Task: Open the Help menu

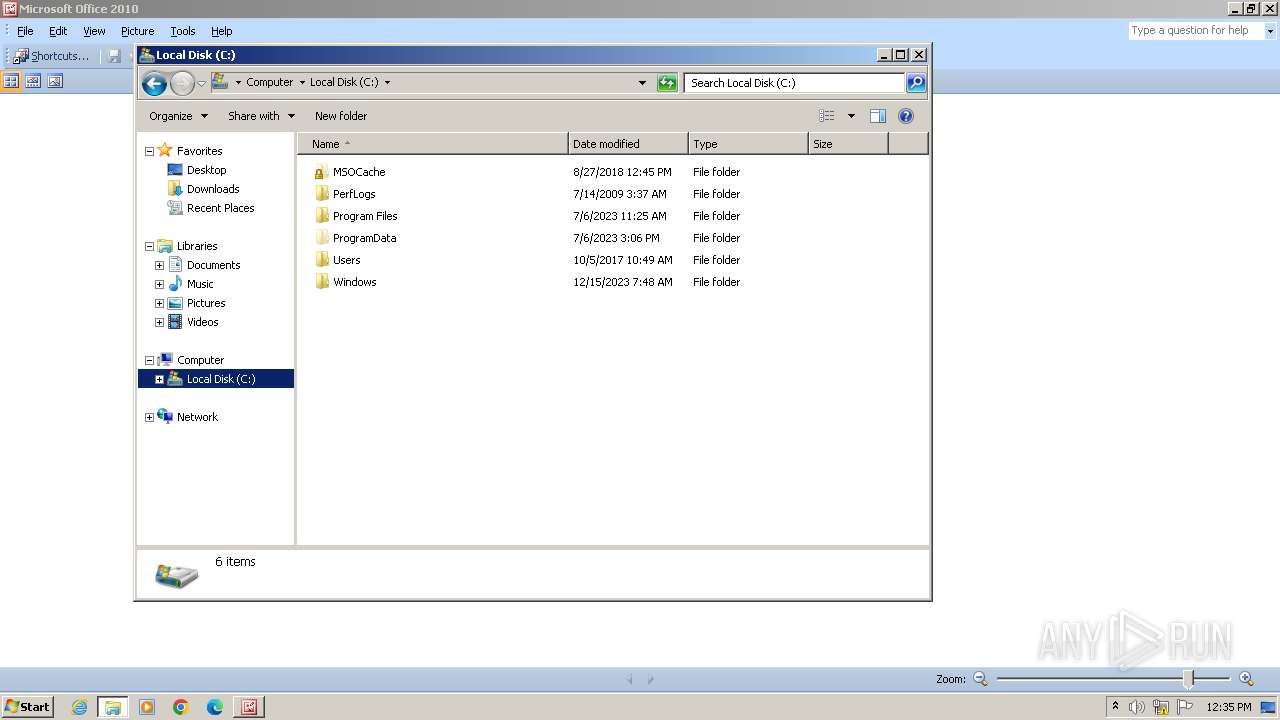Action: [222, 31]
